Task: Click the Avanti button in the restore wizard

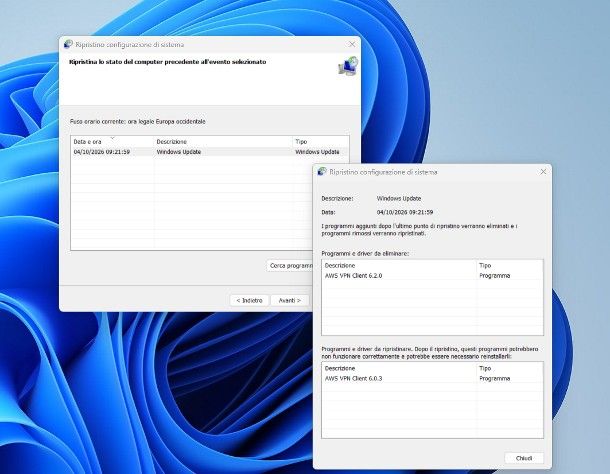Action: 290,300
